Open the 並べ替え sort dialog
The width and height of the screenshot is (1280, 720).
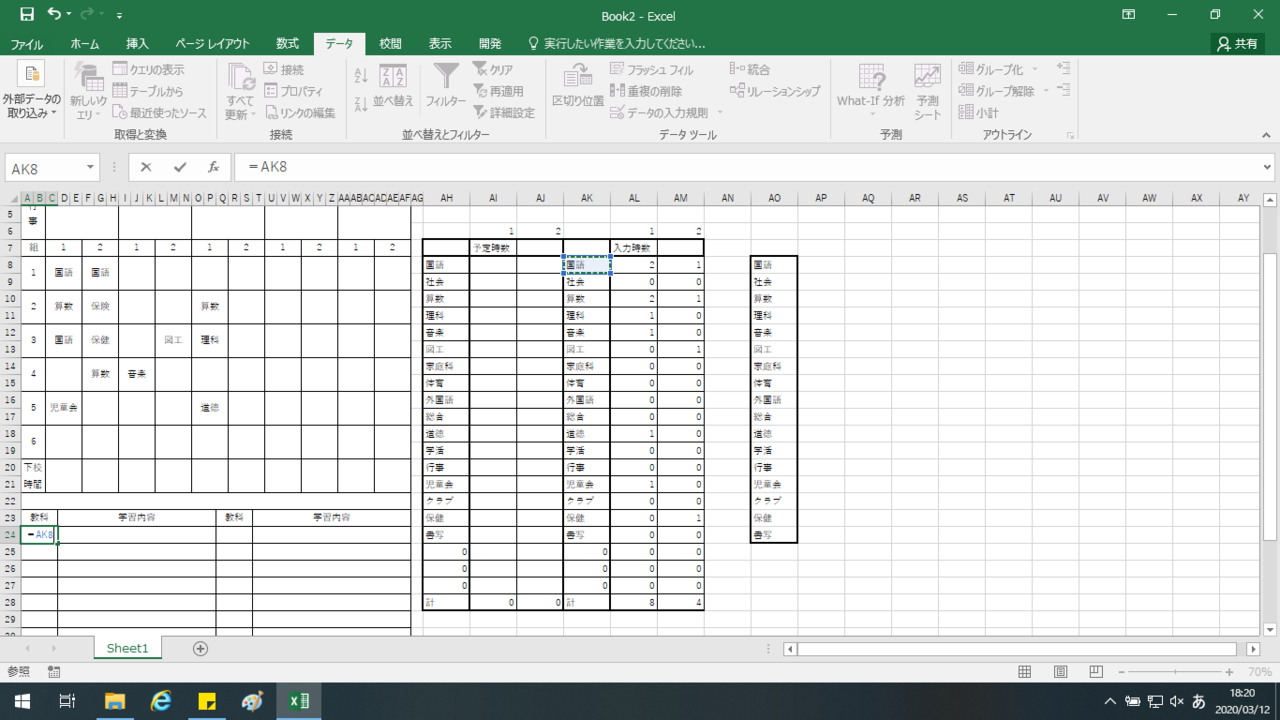tap(393, 85)
